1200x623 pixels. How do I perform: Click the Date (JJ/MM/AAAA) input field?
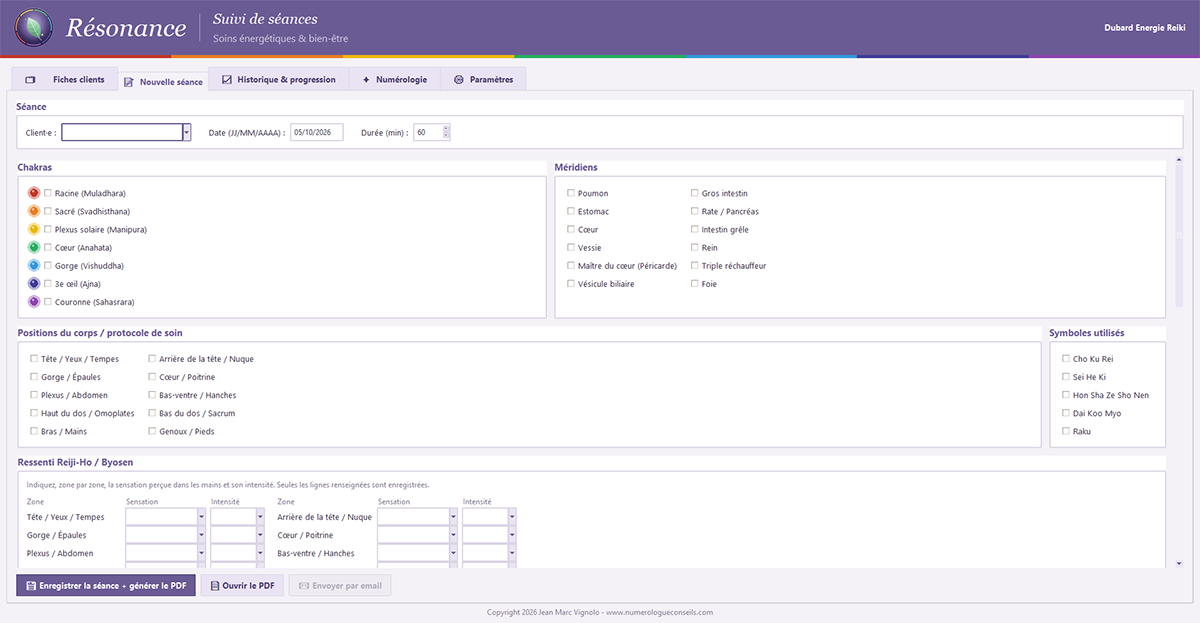[317, 132]
